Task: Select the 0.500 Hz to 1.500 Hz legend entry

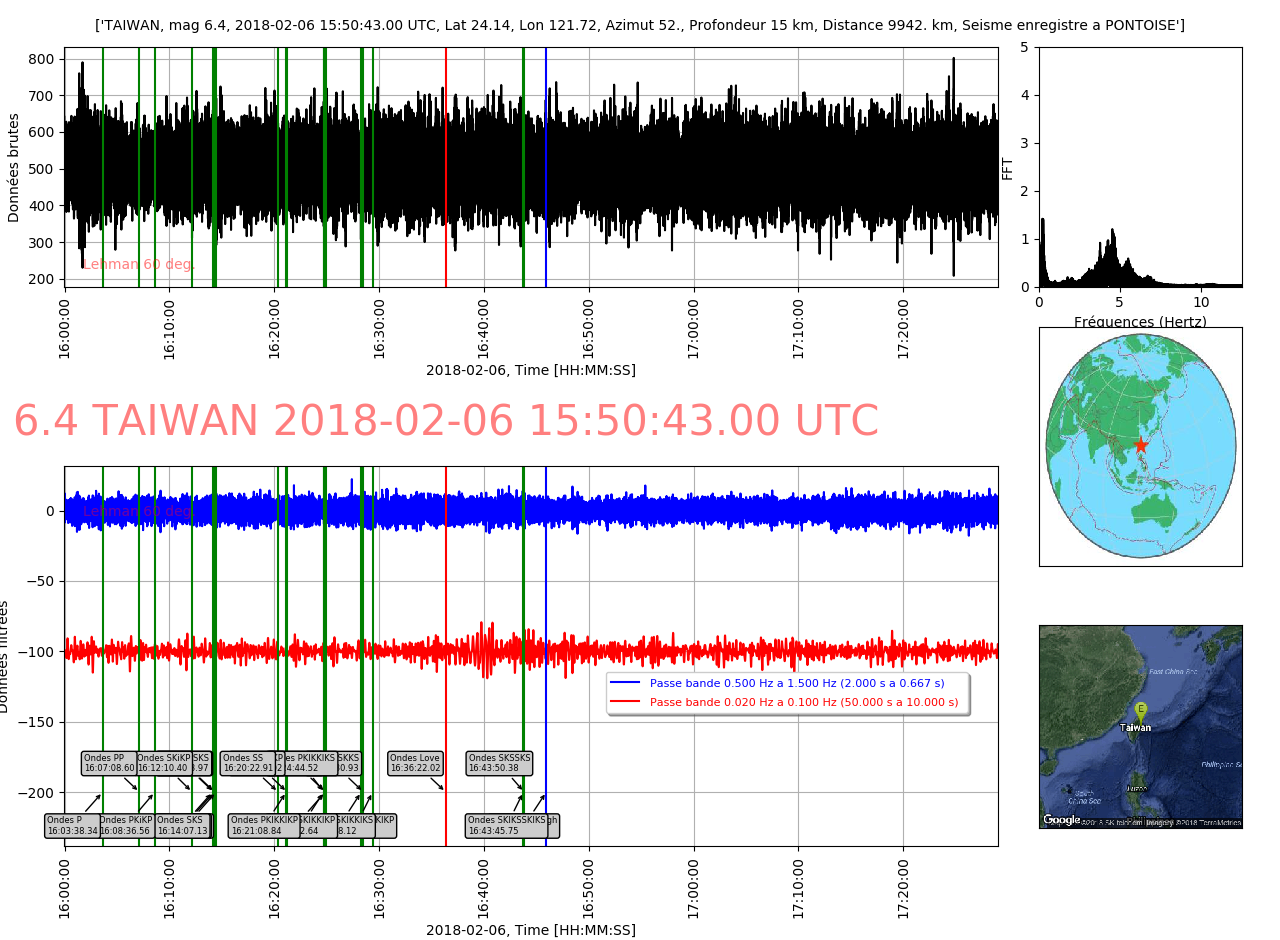Action: coord(797,683)
